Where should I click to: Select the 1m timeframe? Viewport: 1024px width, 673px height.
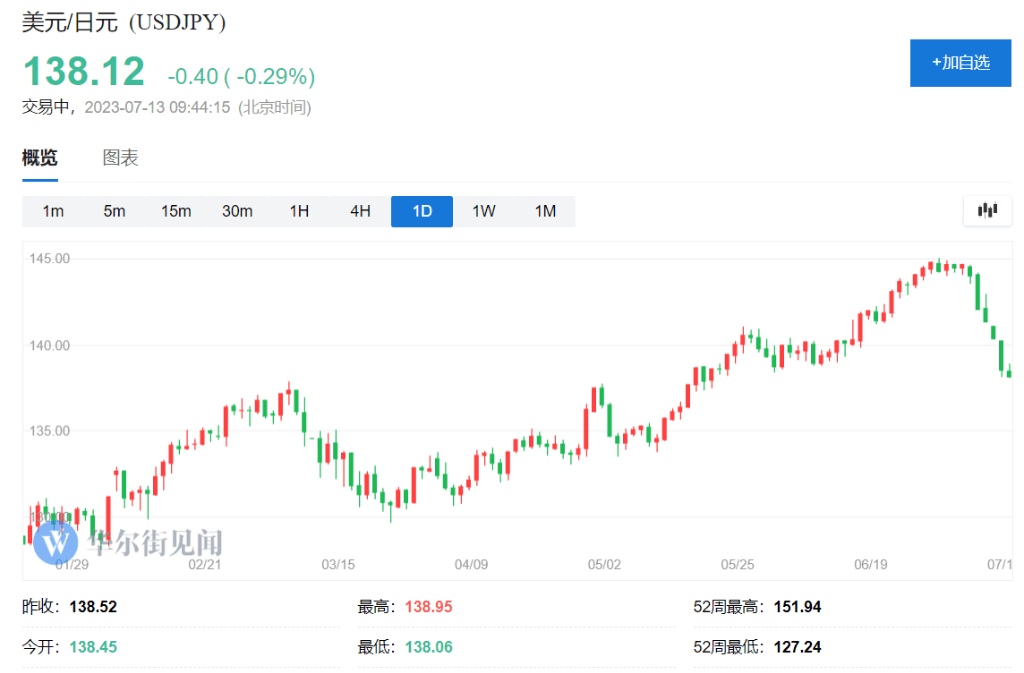tap(53, 211)
